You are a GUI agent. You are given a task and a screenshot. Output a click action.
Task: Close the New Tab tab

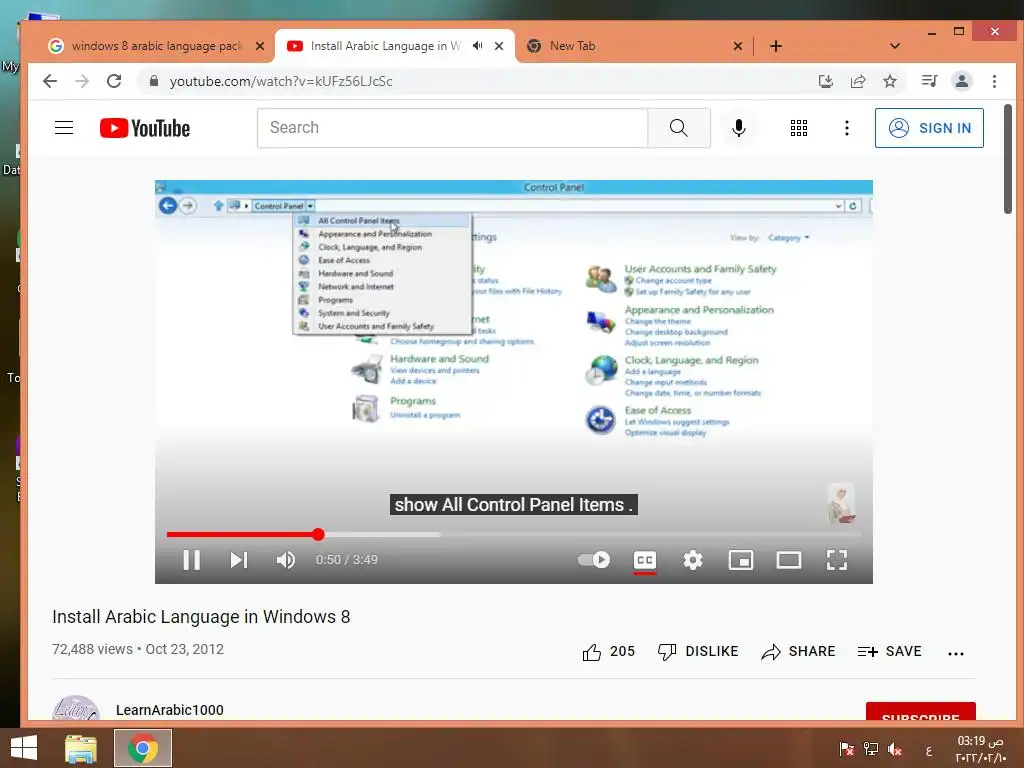coord(737,46)
